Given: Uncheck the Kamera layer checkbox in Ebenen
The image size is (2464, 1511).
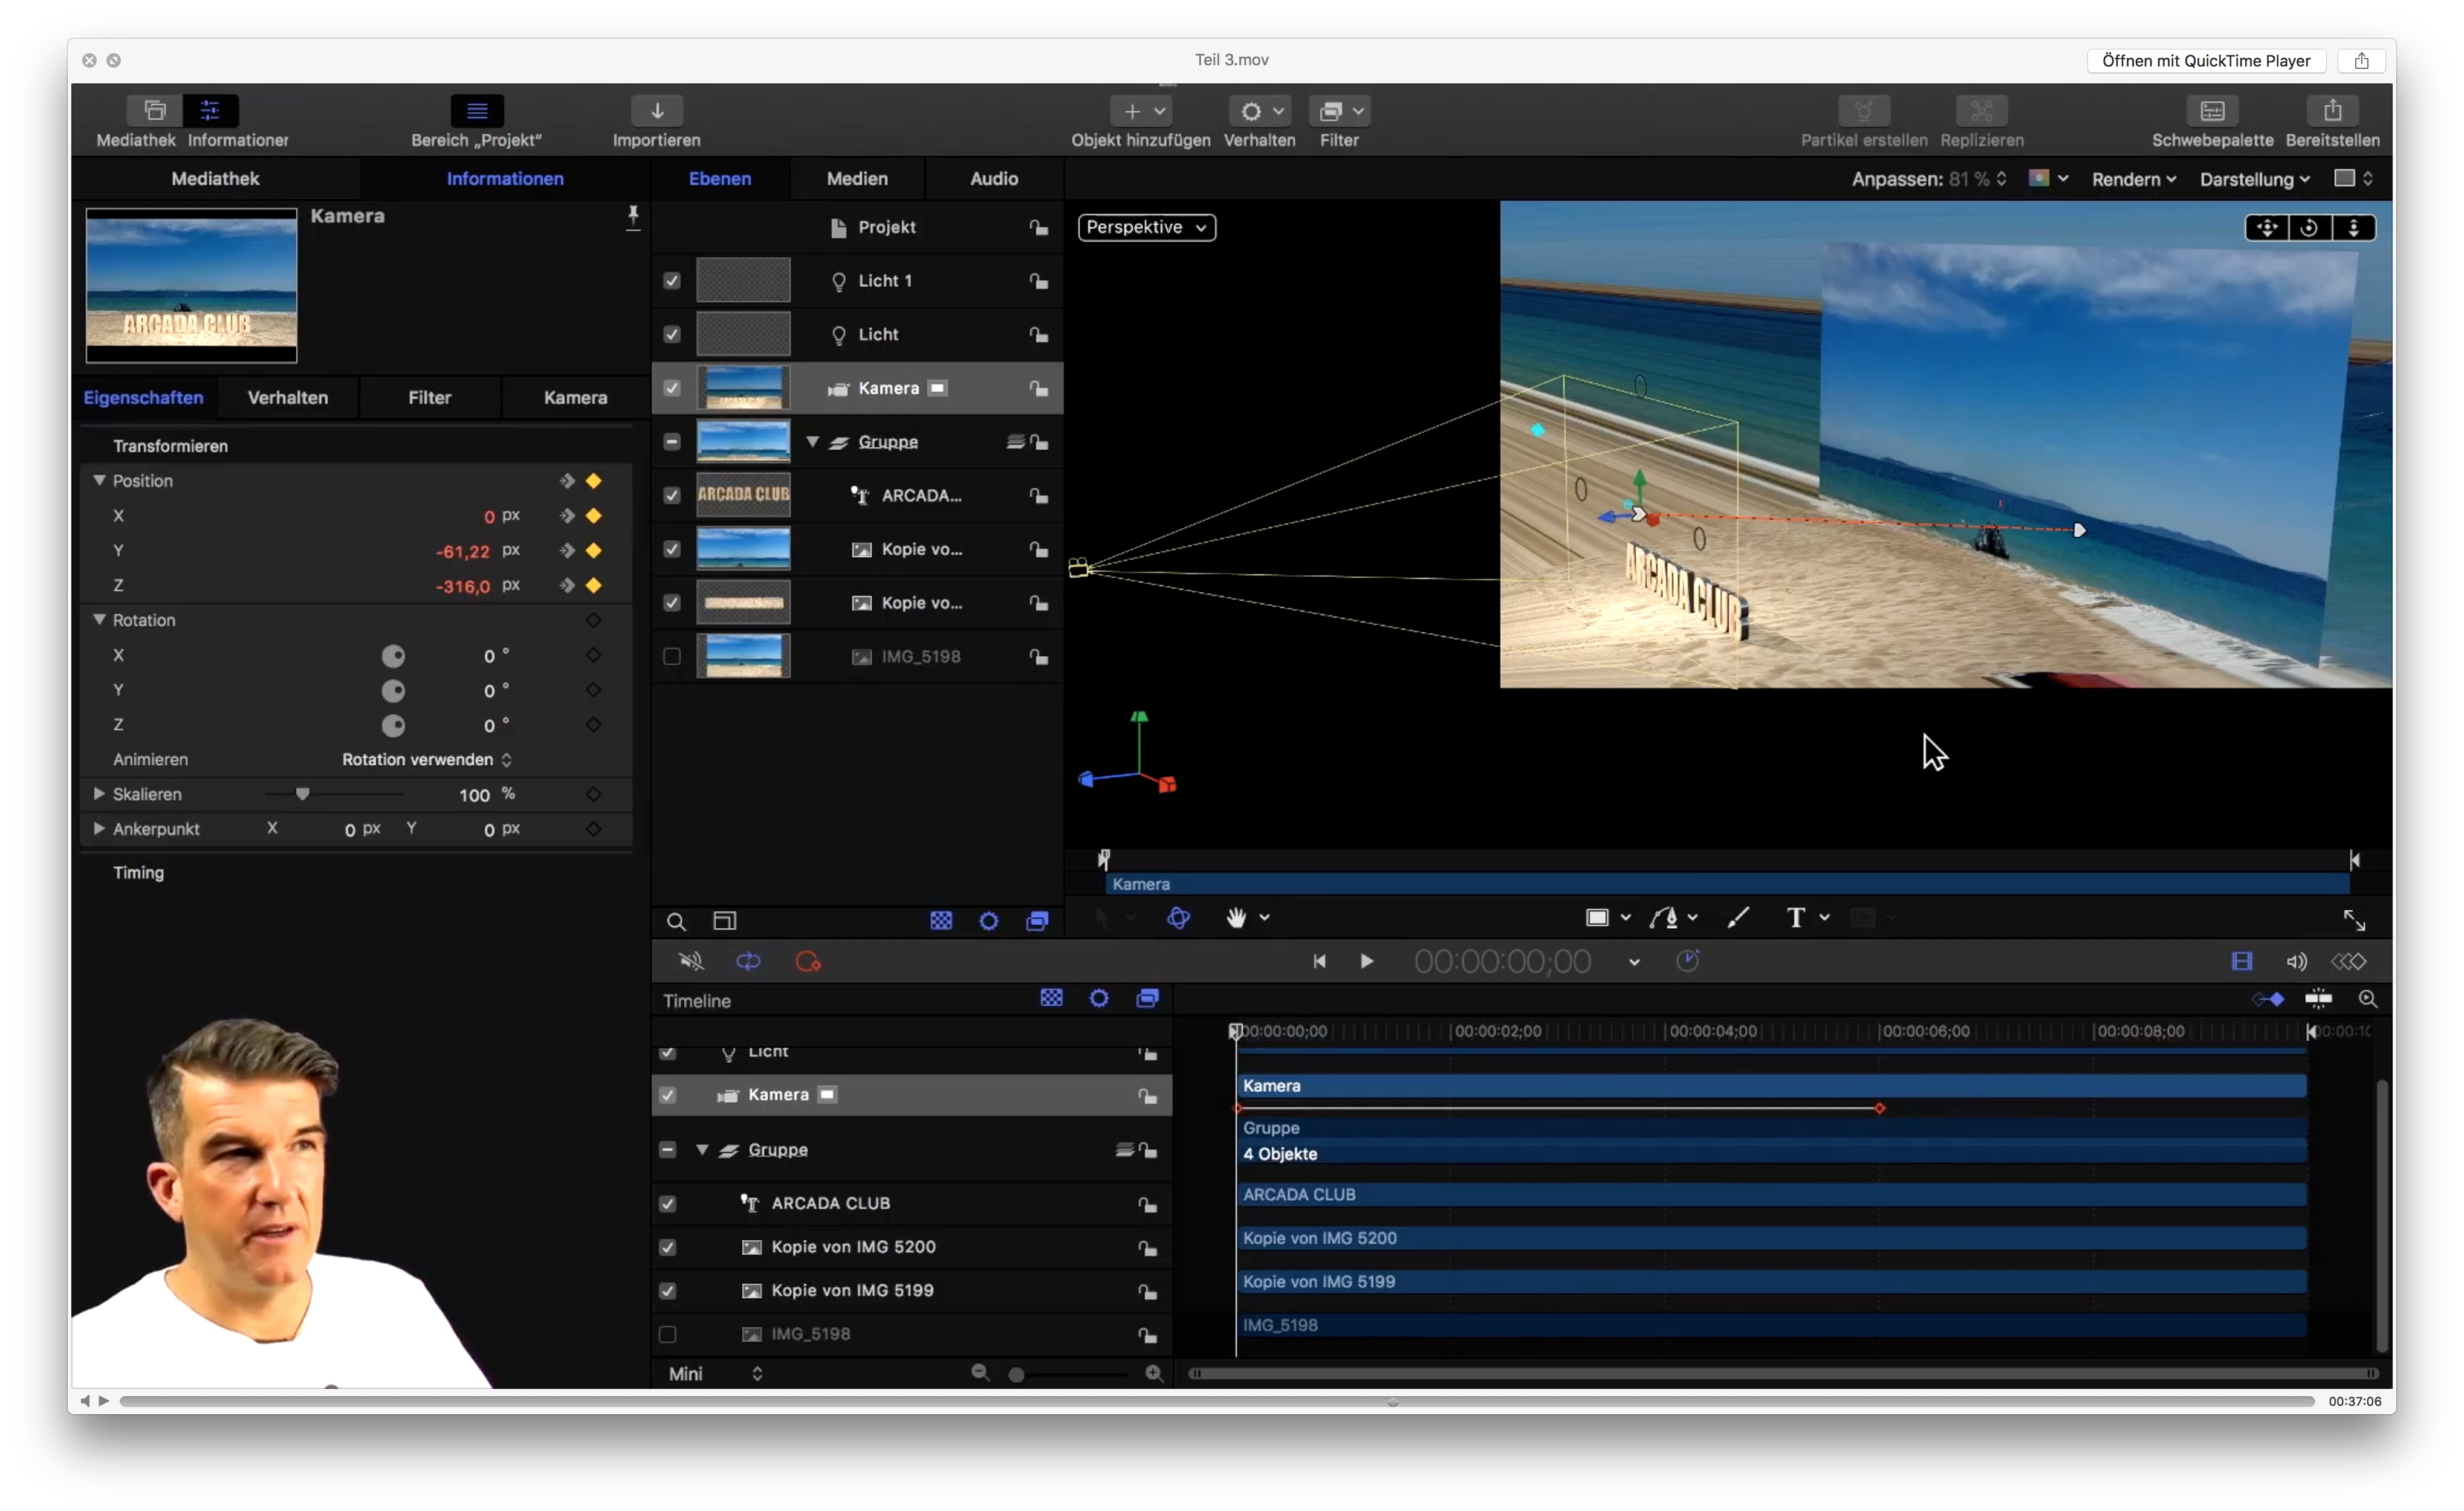Looking at the screenshot, I should pyautogui.click(x=672, y=388).
